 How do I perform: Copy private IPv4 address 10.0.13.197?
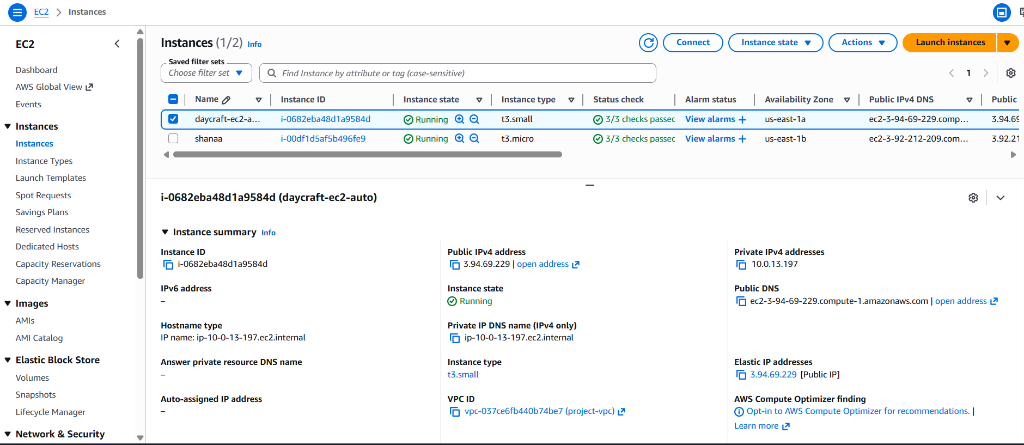[741, 265]
